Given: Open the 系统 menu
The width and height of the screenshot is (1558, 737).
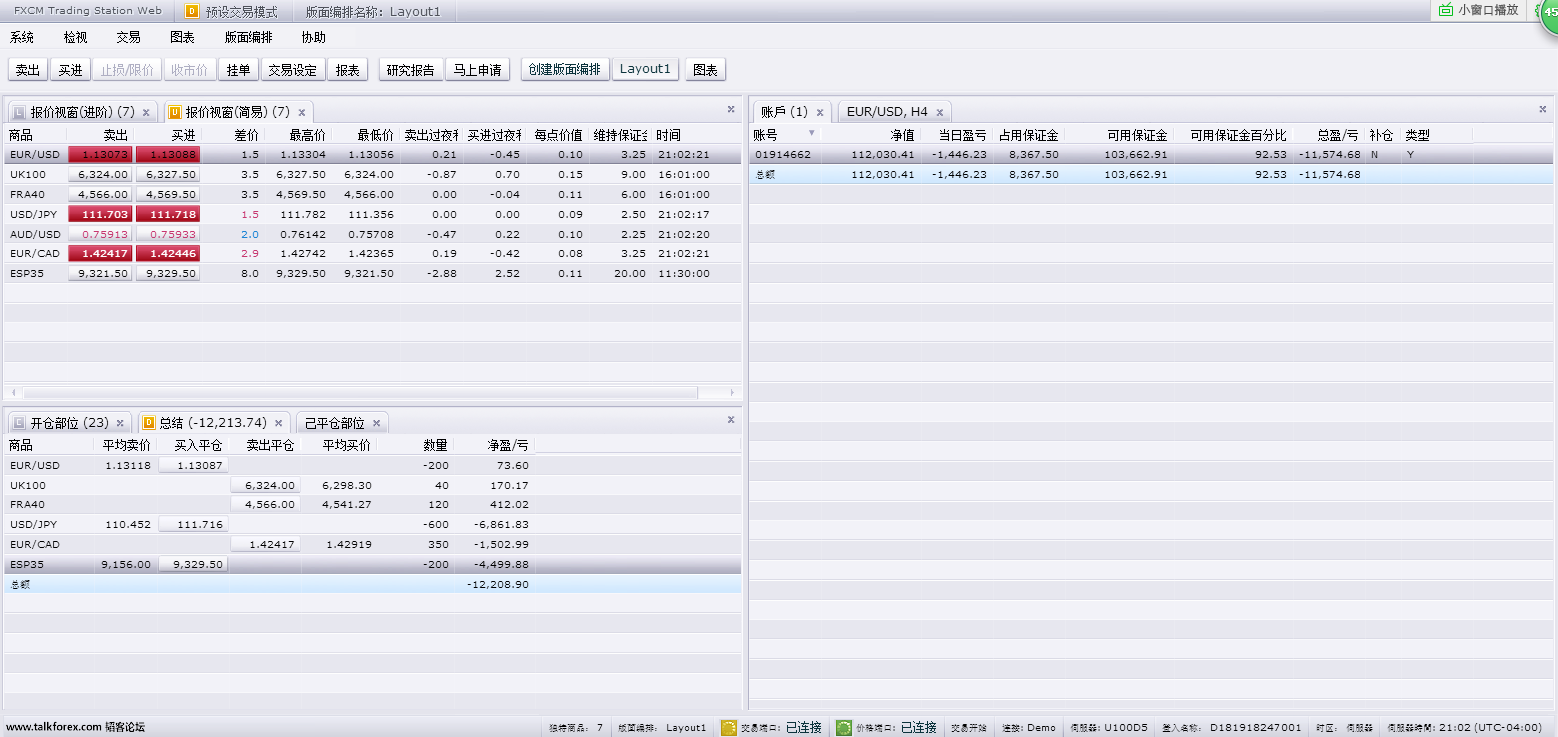Looking at the screenshot, I should pos(22,37).
